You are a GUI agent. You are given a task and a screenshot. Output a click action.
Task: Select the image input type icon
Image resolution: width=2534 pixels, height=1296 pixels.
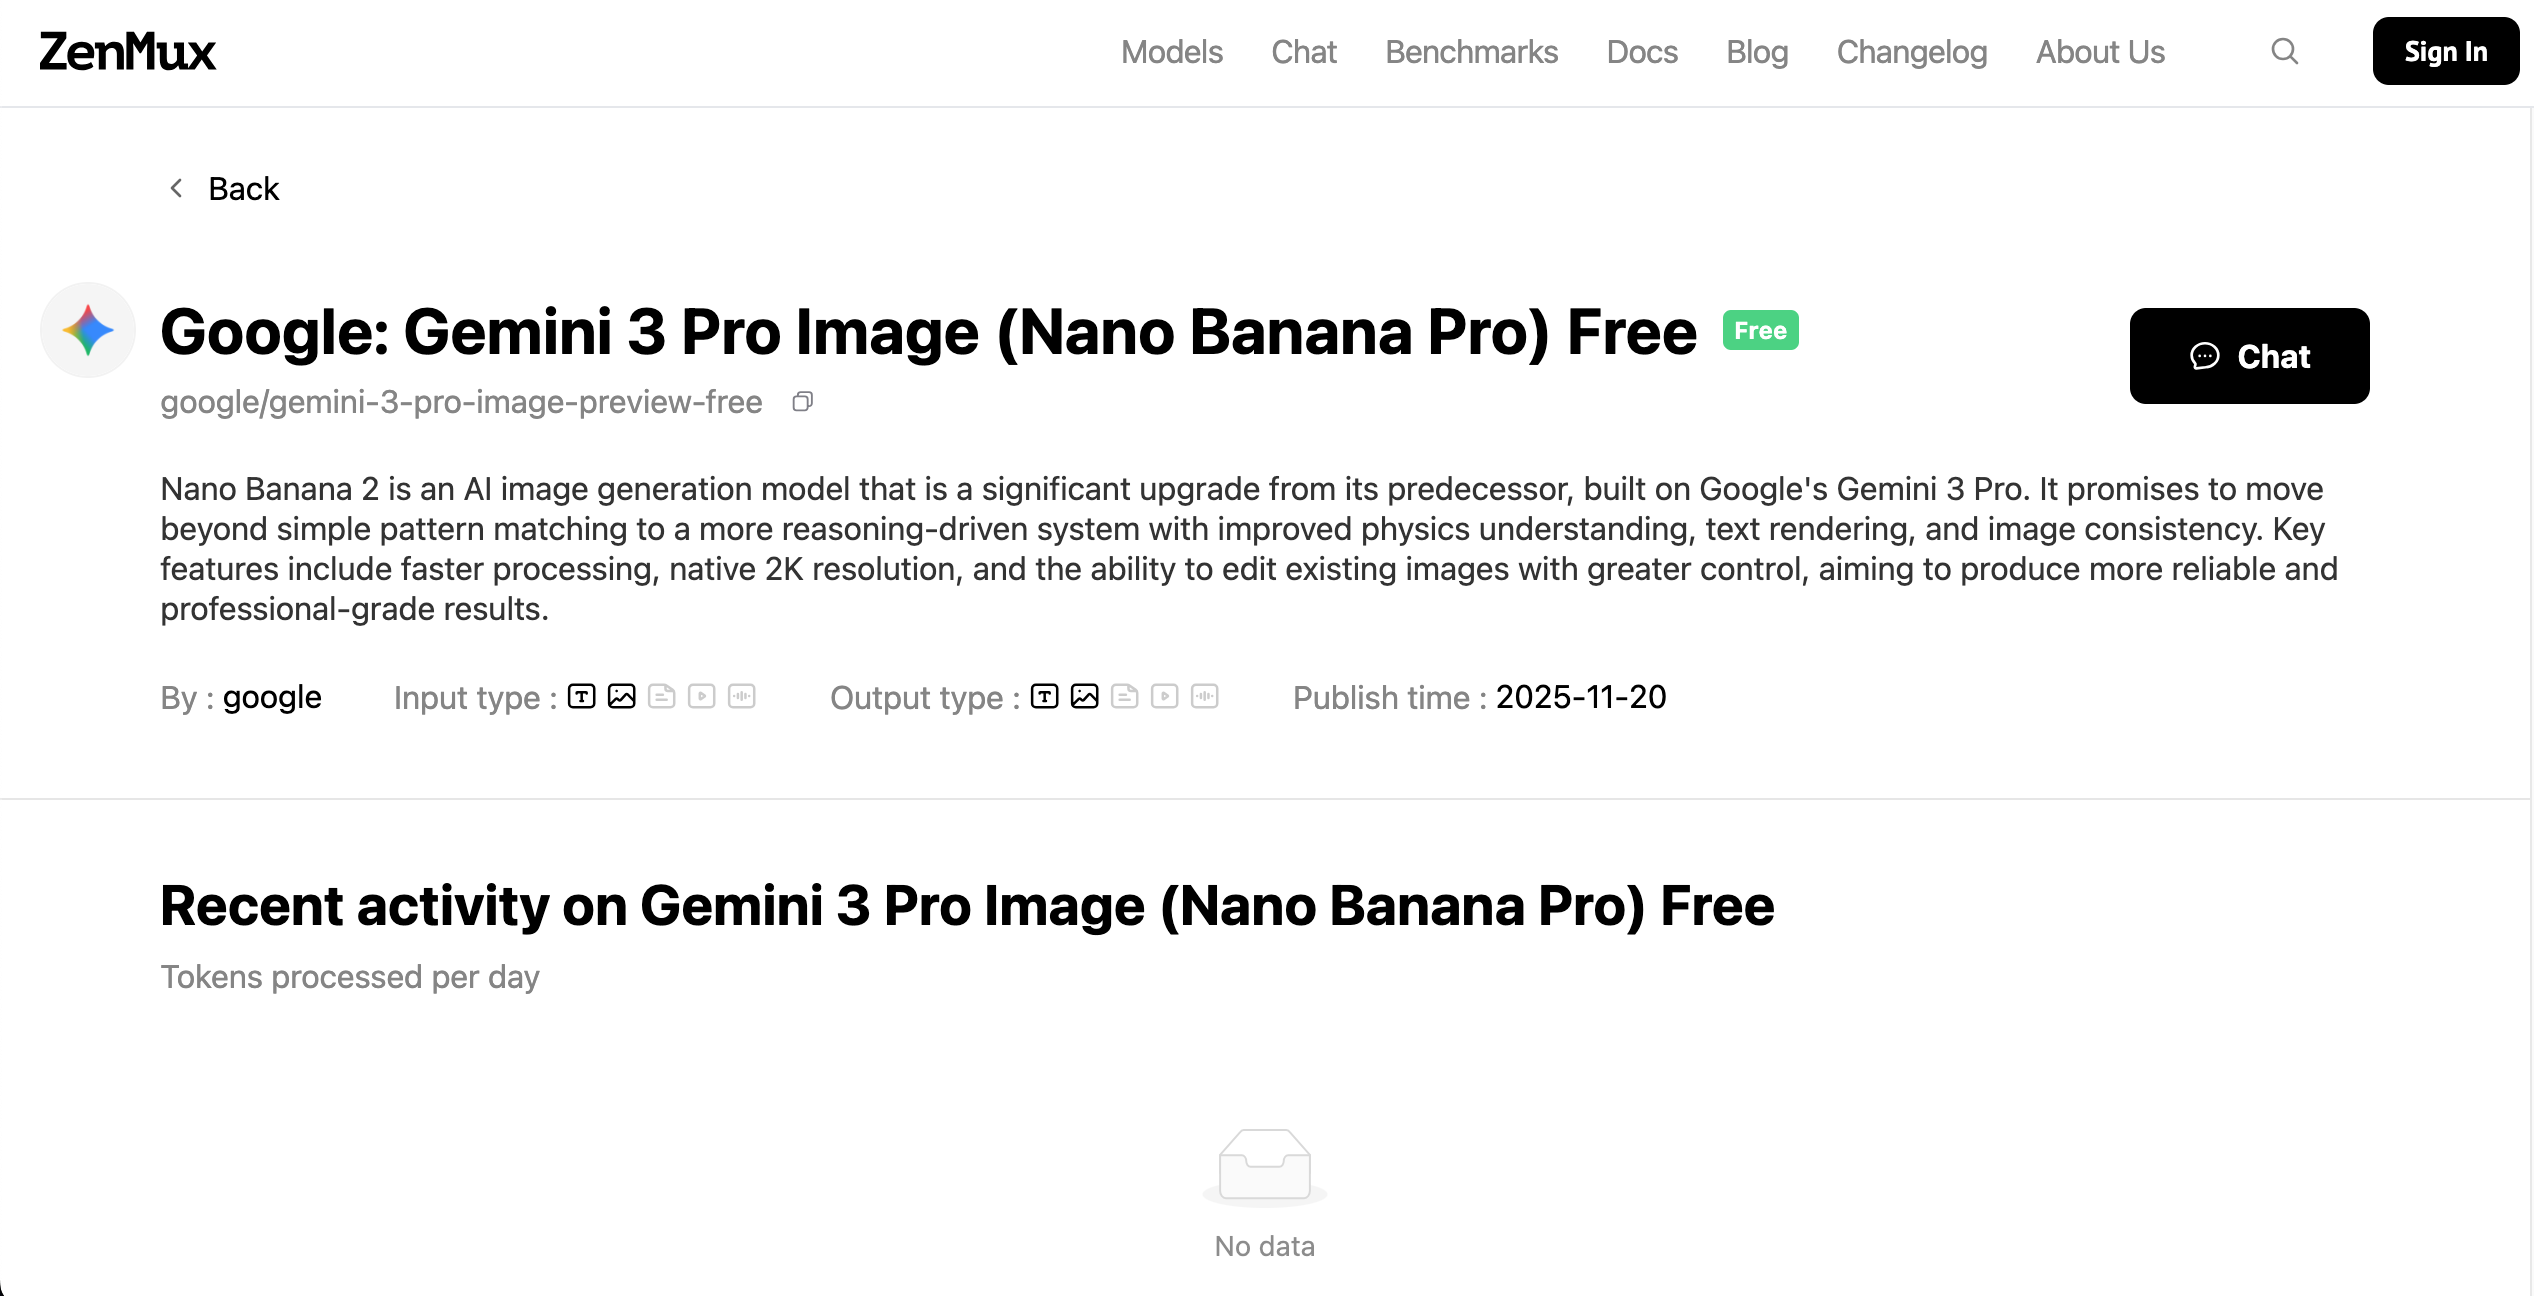622,697
